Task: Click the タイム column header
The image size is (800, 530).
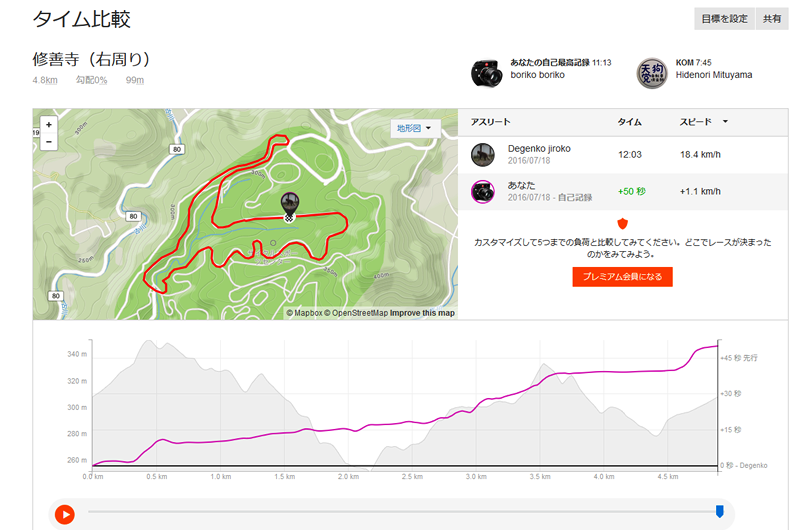Action: 630,121
